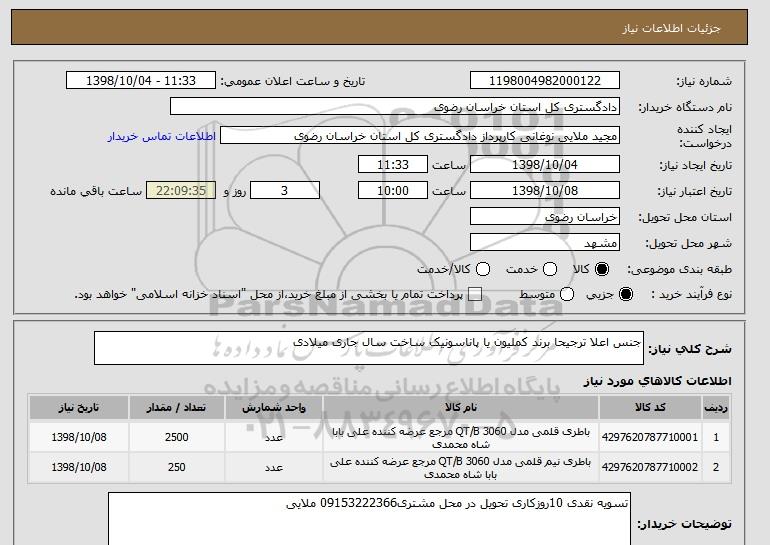Click the unit cell عدد in row 2
The image size is (770, 545).
pos(274,467)
